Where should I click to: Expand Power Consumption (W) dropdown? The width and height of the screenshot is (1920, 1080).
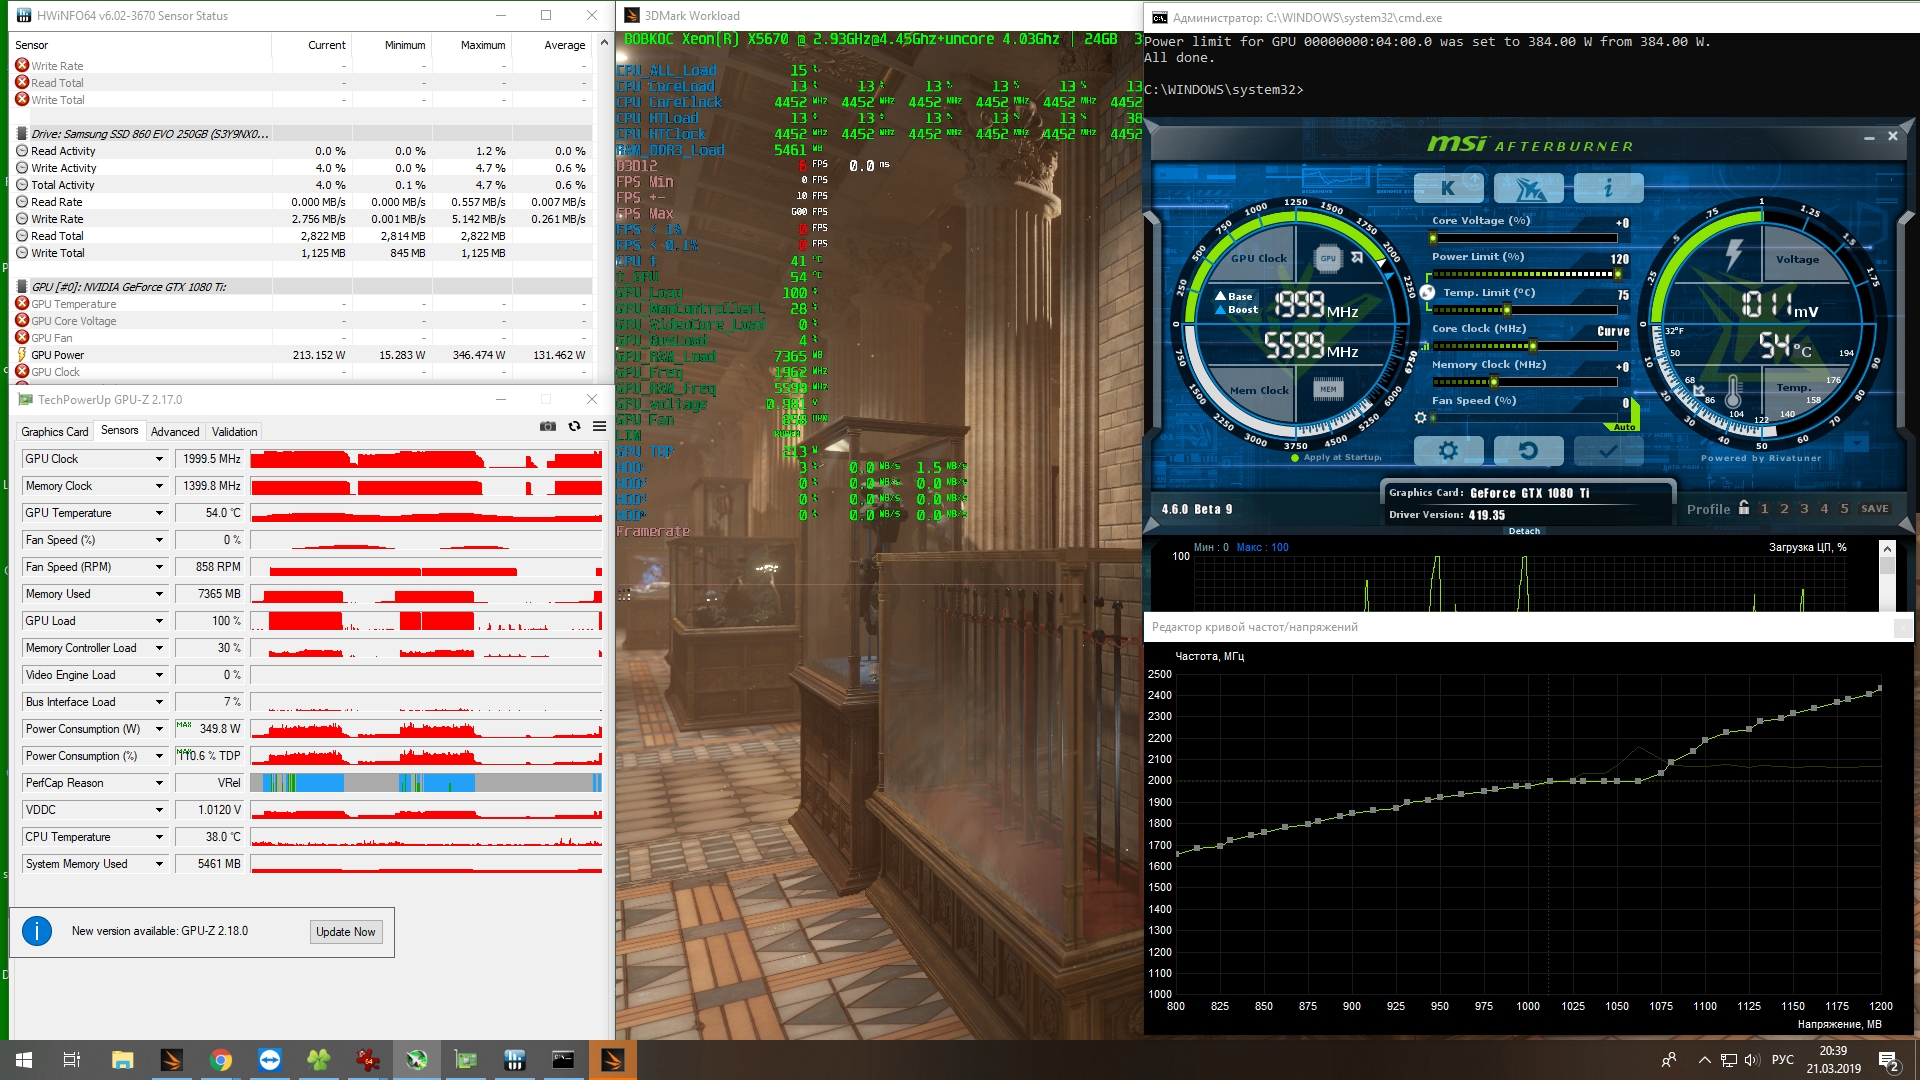pyautogui.click(x=159, y=729)
